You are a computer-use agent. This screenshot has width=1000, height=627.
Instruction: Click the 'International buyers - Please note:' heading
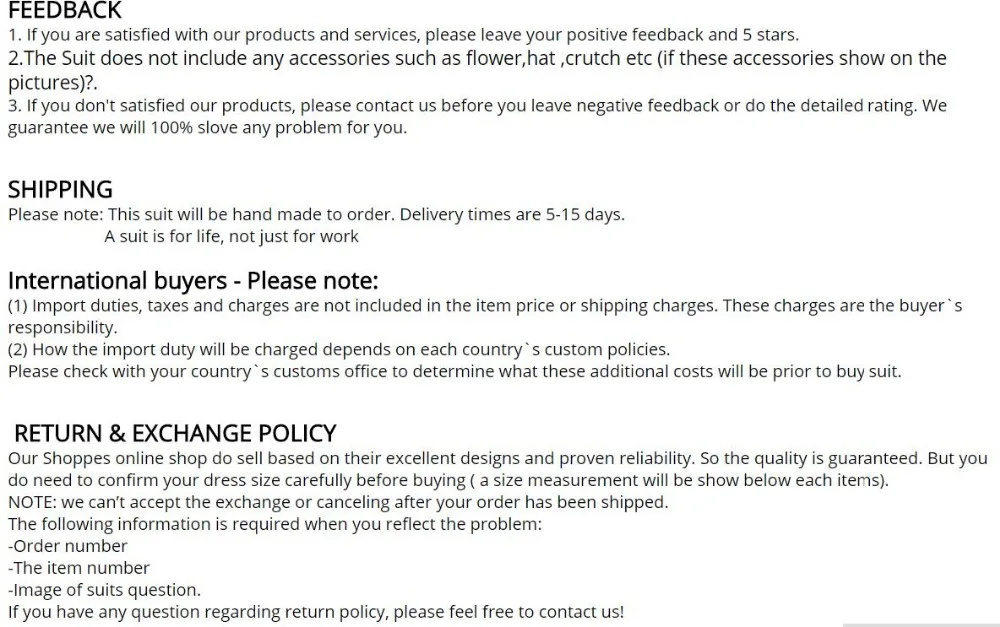click(193, 280)
